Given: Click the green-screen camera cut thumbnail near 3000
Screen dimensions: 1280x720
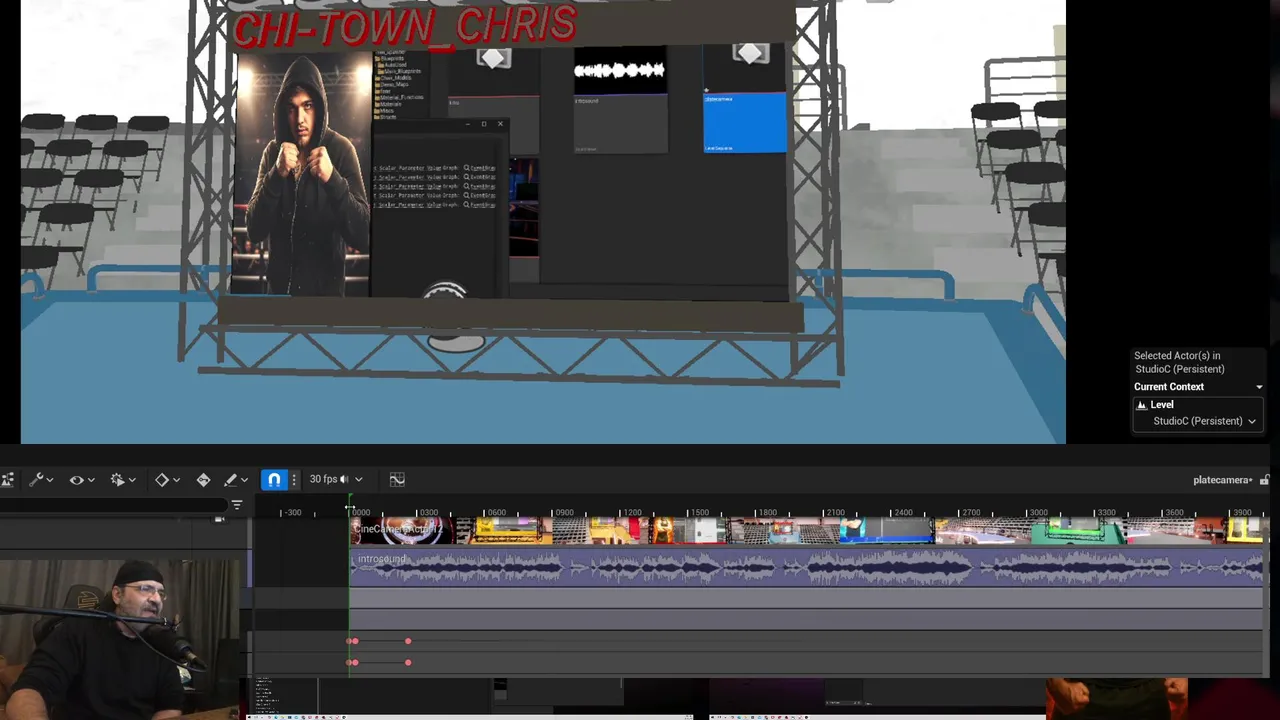Looking at the screenshot, I should pos(1078,530).
